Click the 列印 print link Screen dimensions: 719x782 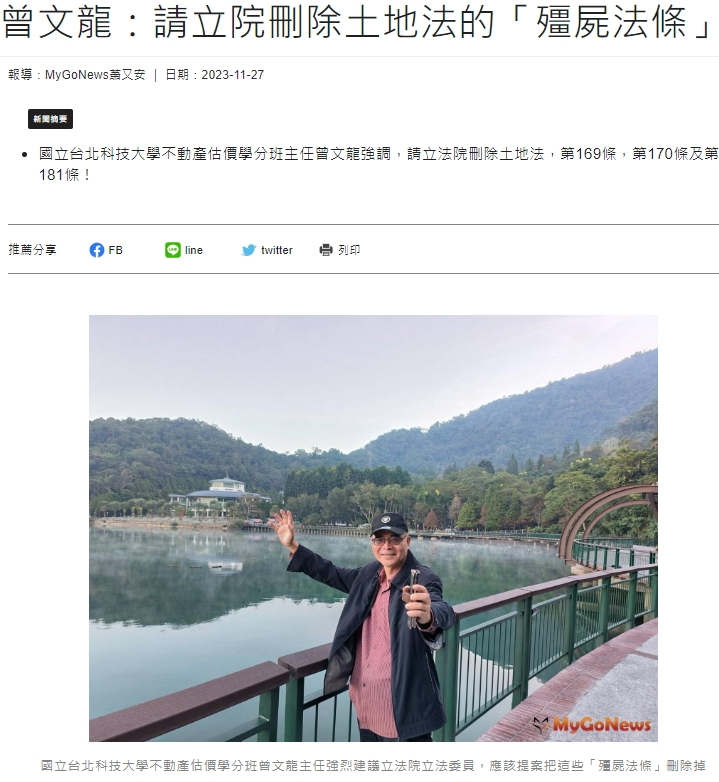pyautogui.click(x=349, y=250)
